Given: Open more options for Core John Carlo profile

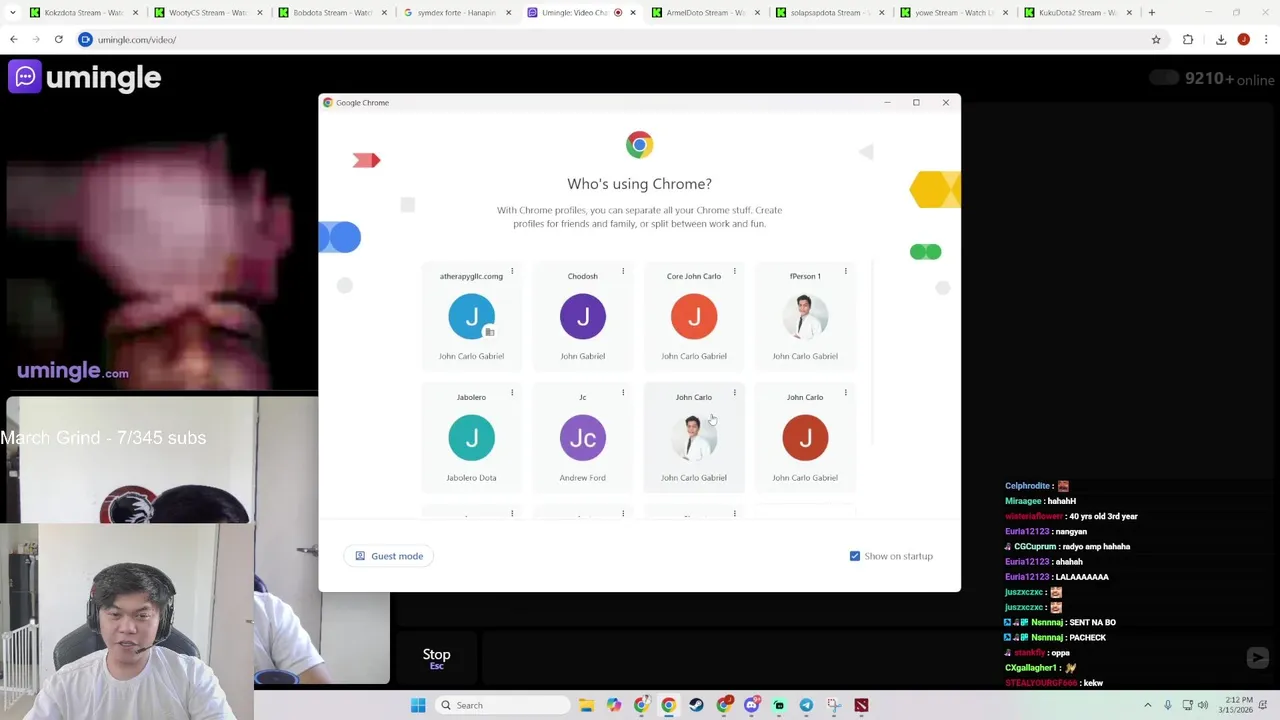Looking at the screenshot, I should point(734,271).
